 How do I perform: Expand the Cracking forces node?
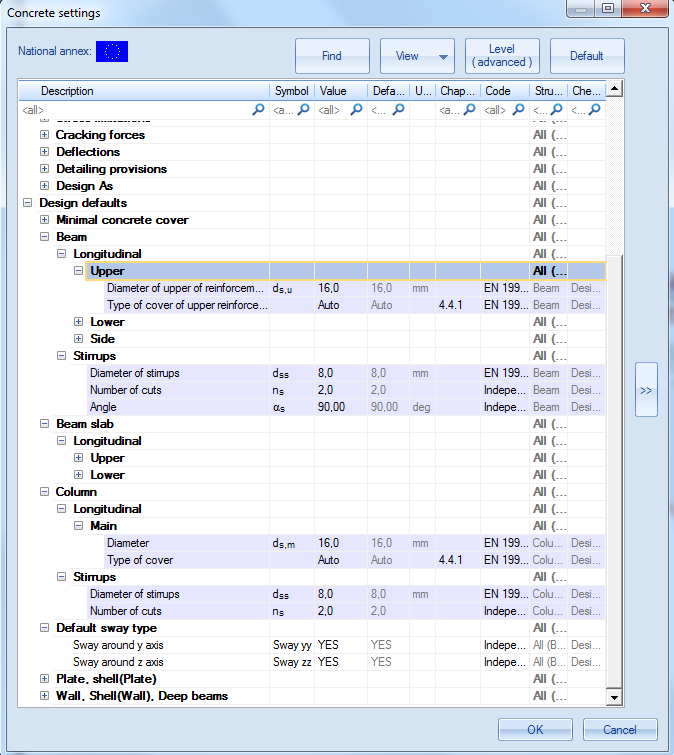point(44,135)
